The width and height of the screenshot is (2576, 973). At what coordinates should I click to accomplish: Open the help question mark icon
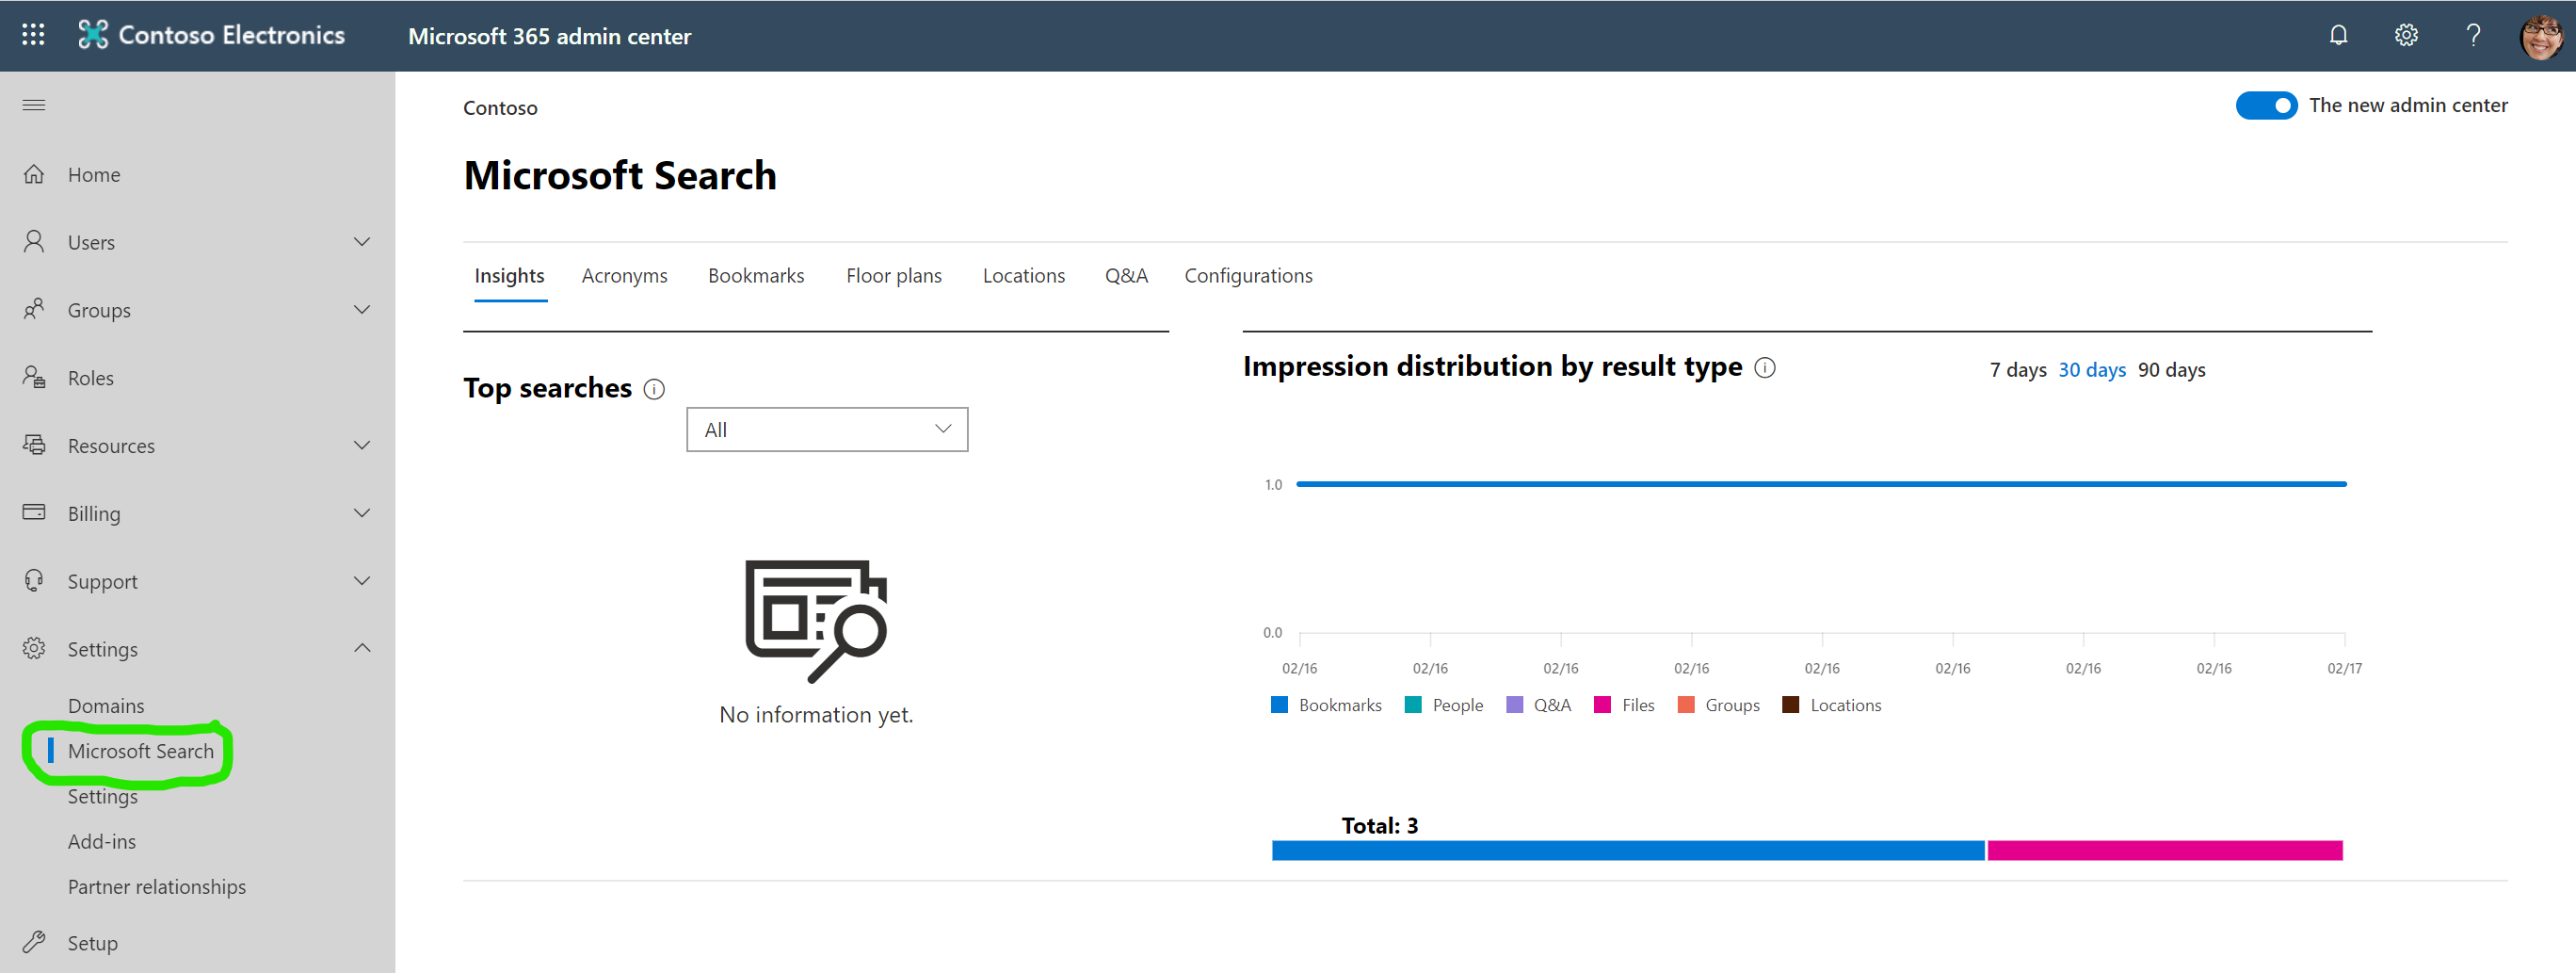click(x=2473, y=35)
